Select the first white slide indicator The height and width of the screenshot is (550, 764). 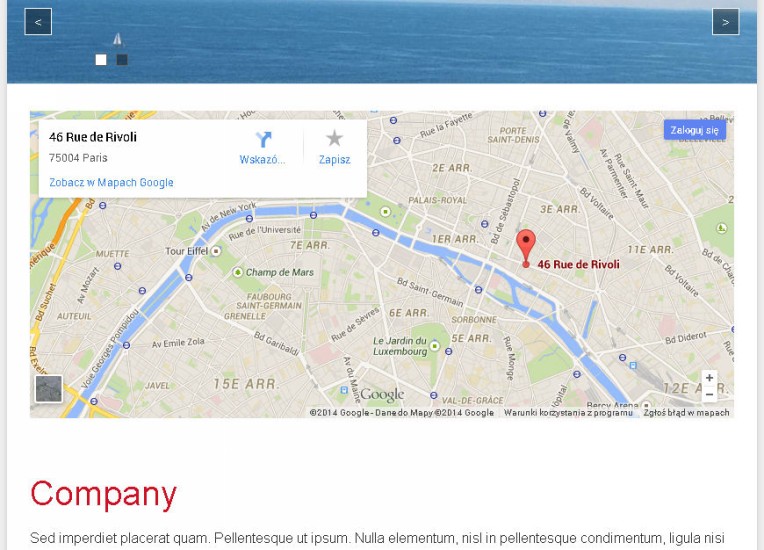coord(101,59)
